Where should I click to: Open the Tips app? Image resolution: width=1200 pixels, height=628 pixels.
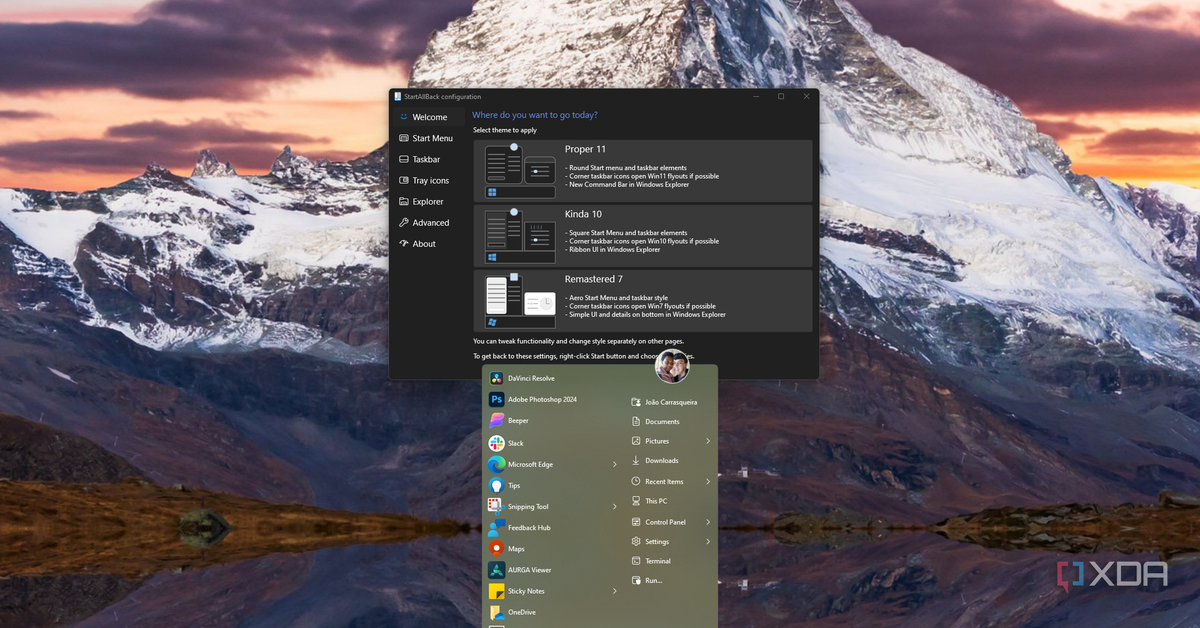514,486
